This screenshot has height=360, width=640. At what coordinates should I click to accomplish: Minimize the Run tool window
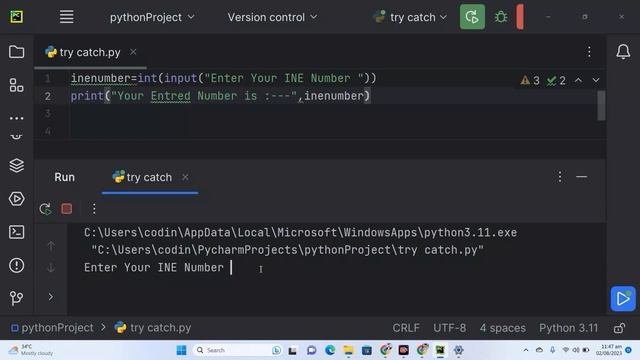coord(581,177)
